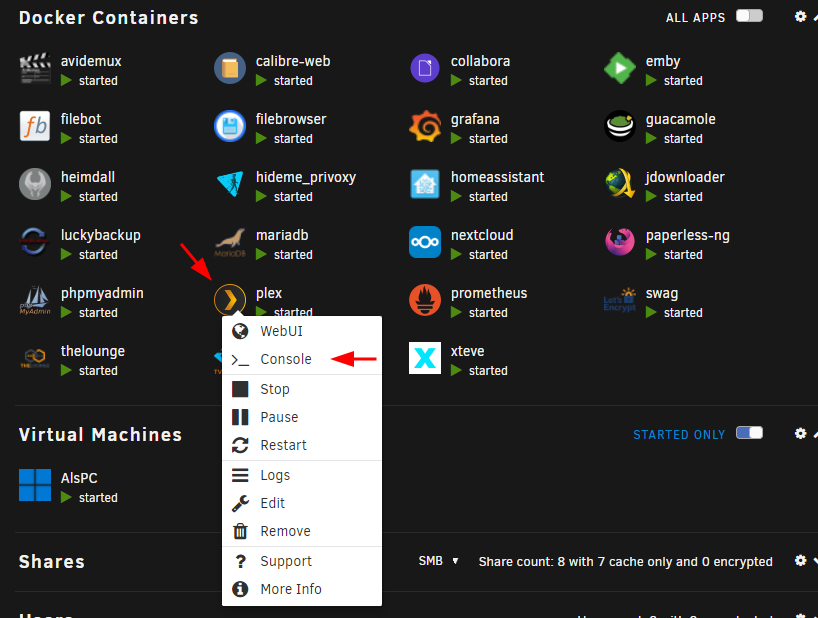
Task: Toggle the STARTED ONLY switch
Action: coord(749,433)
